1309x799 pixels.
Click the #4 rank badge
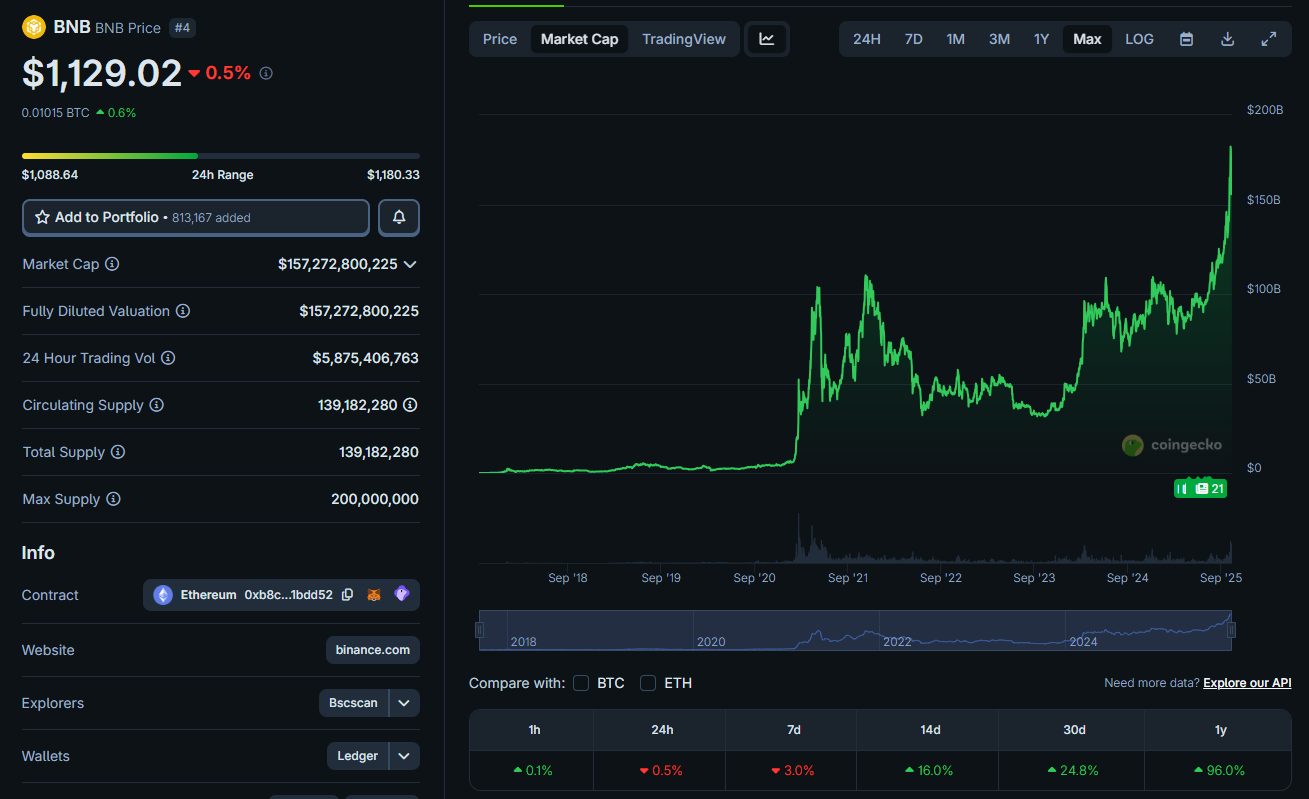(x=182, y=28)
